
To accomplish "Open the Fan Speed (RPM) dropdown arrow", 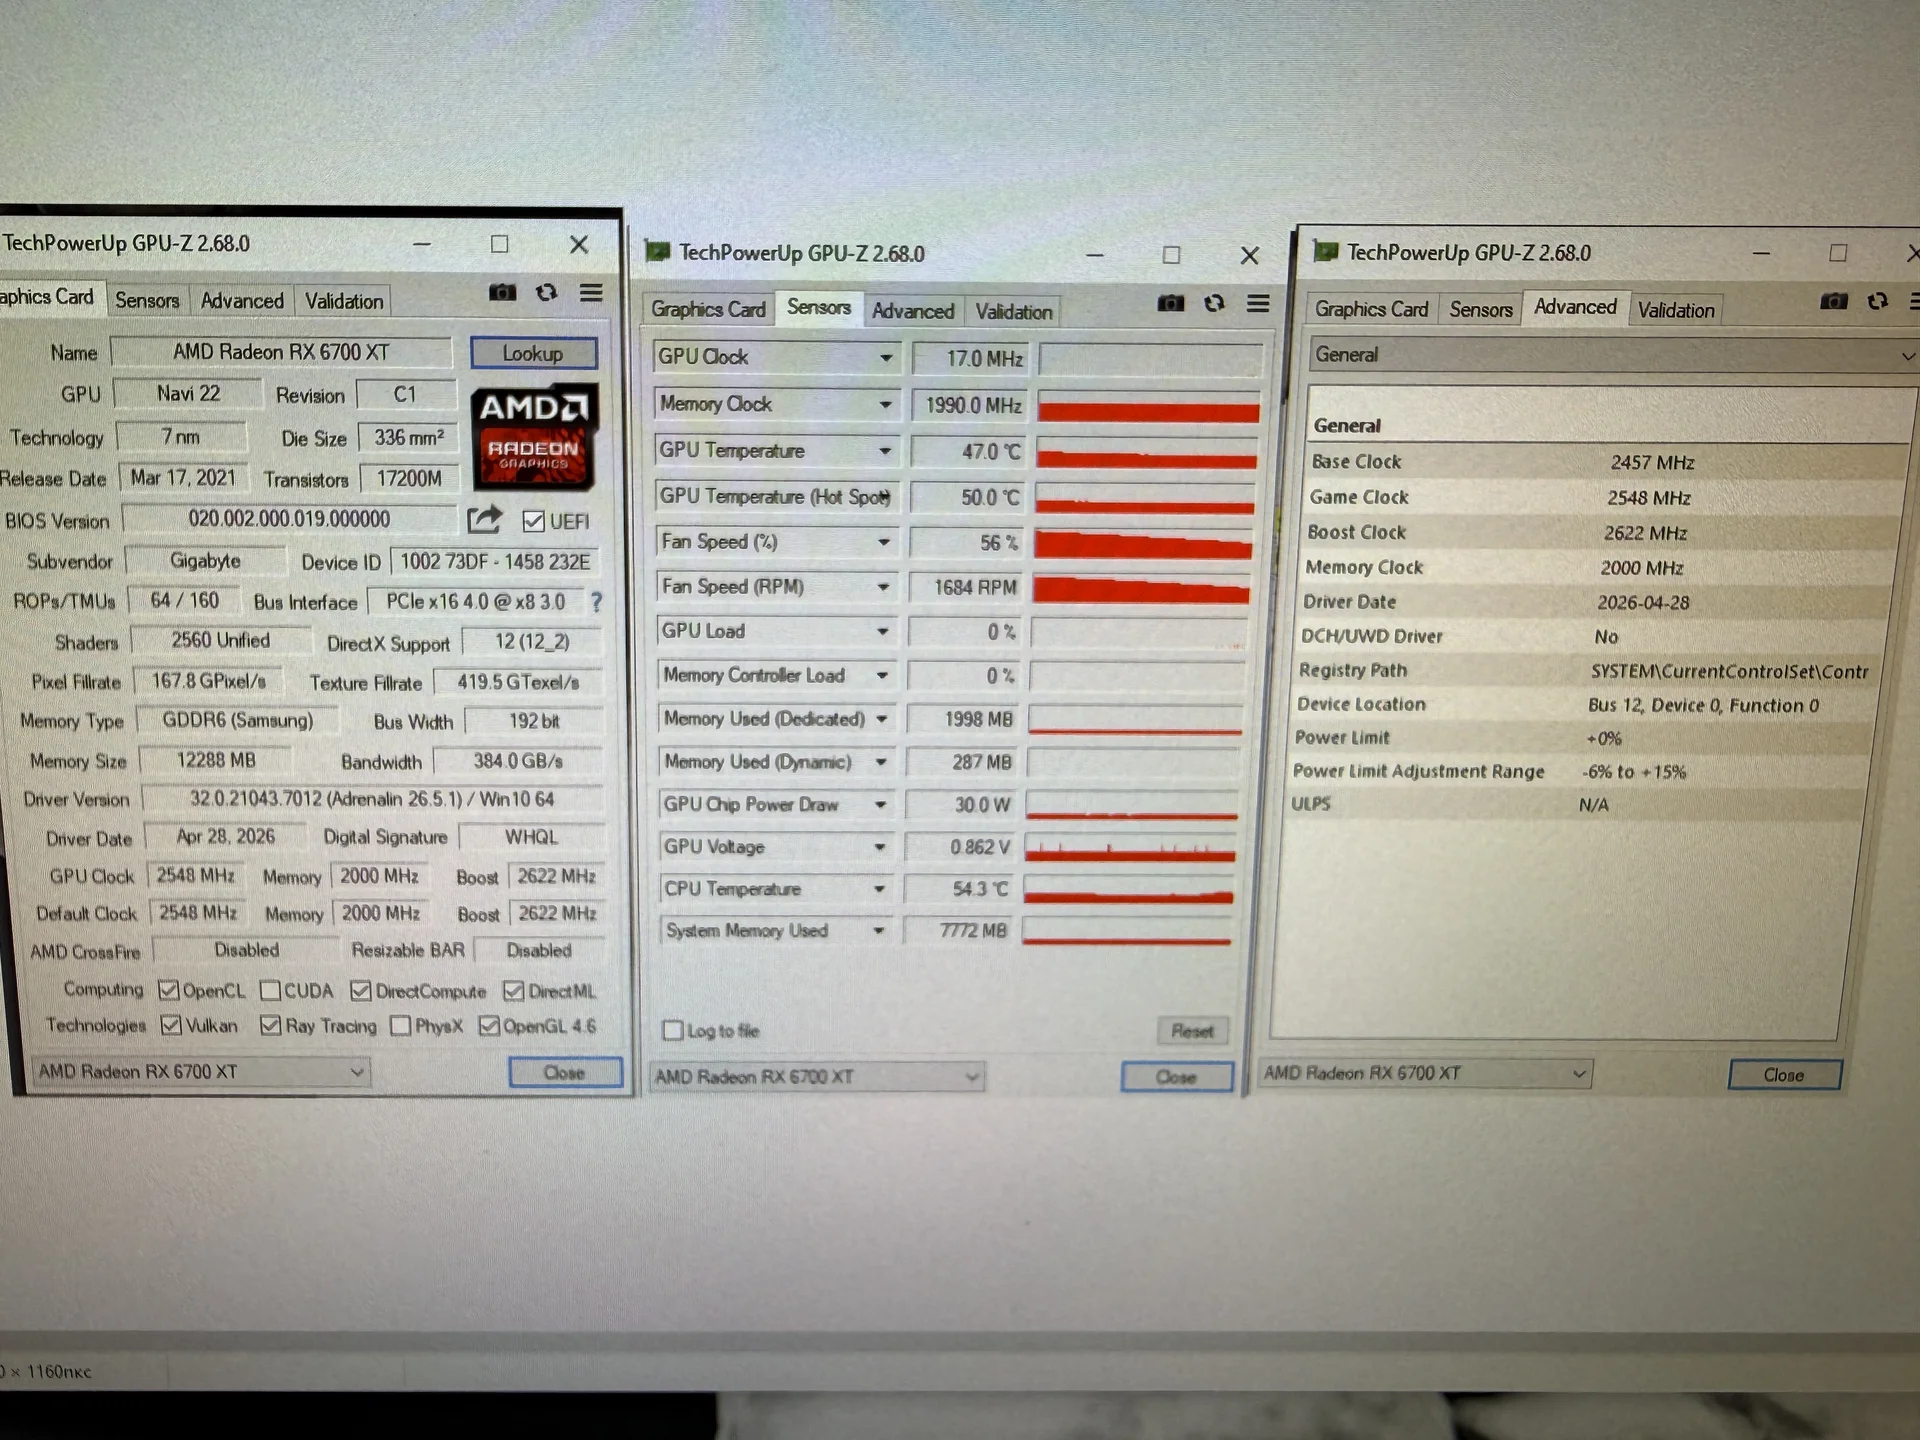I will coord(883,587).
